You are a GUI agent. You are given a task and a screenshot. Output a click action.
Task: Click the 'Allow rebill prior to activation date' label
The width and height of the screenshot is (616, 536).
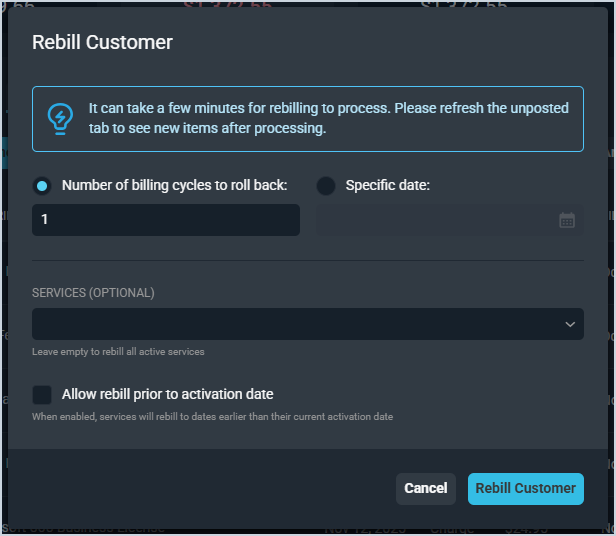pyautogui.click(x=167, y=394)
